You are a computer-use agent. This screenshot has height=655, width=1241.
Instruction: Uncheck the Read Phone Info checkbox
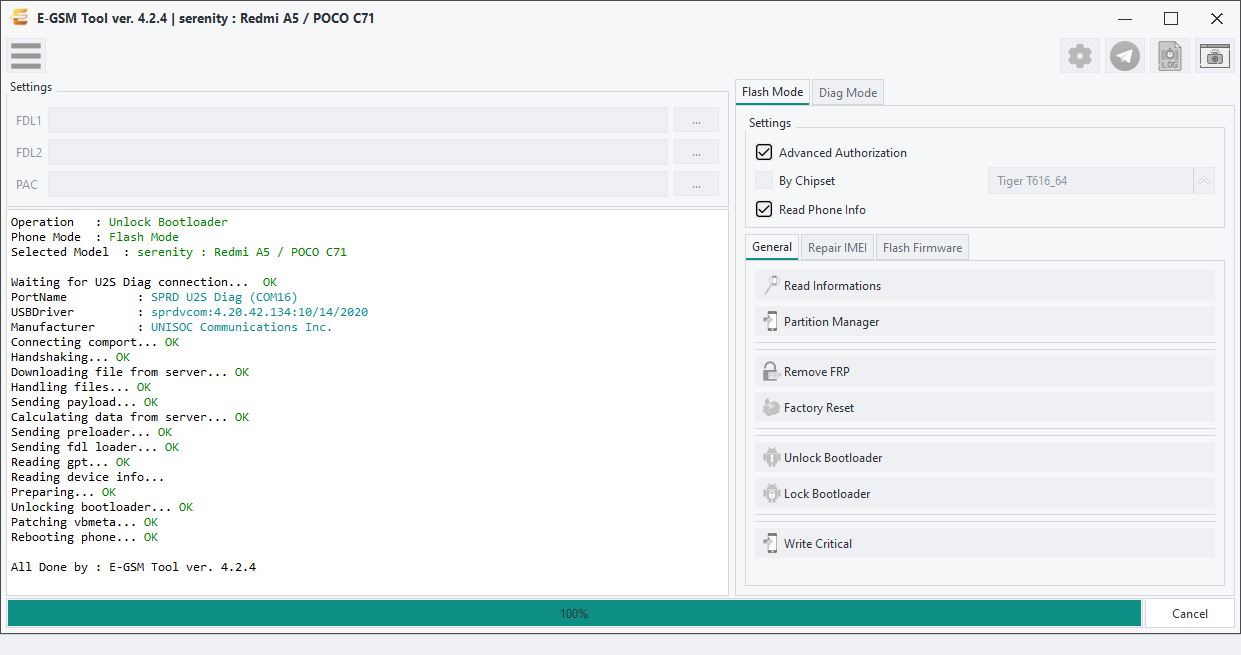pos(764,209)
